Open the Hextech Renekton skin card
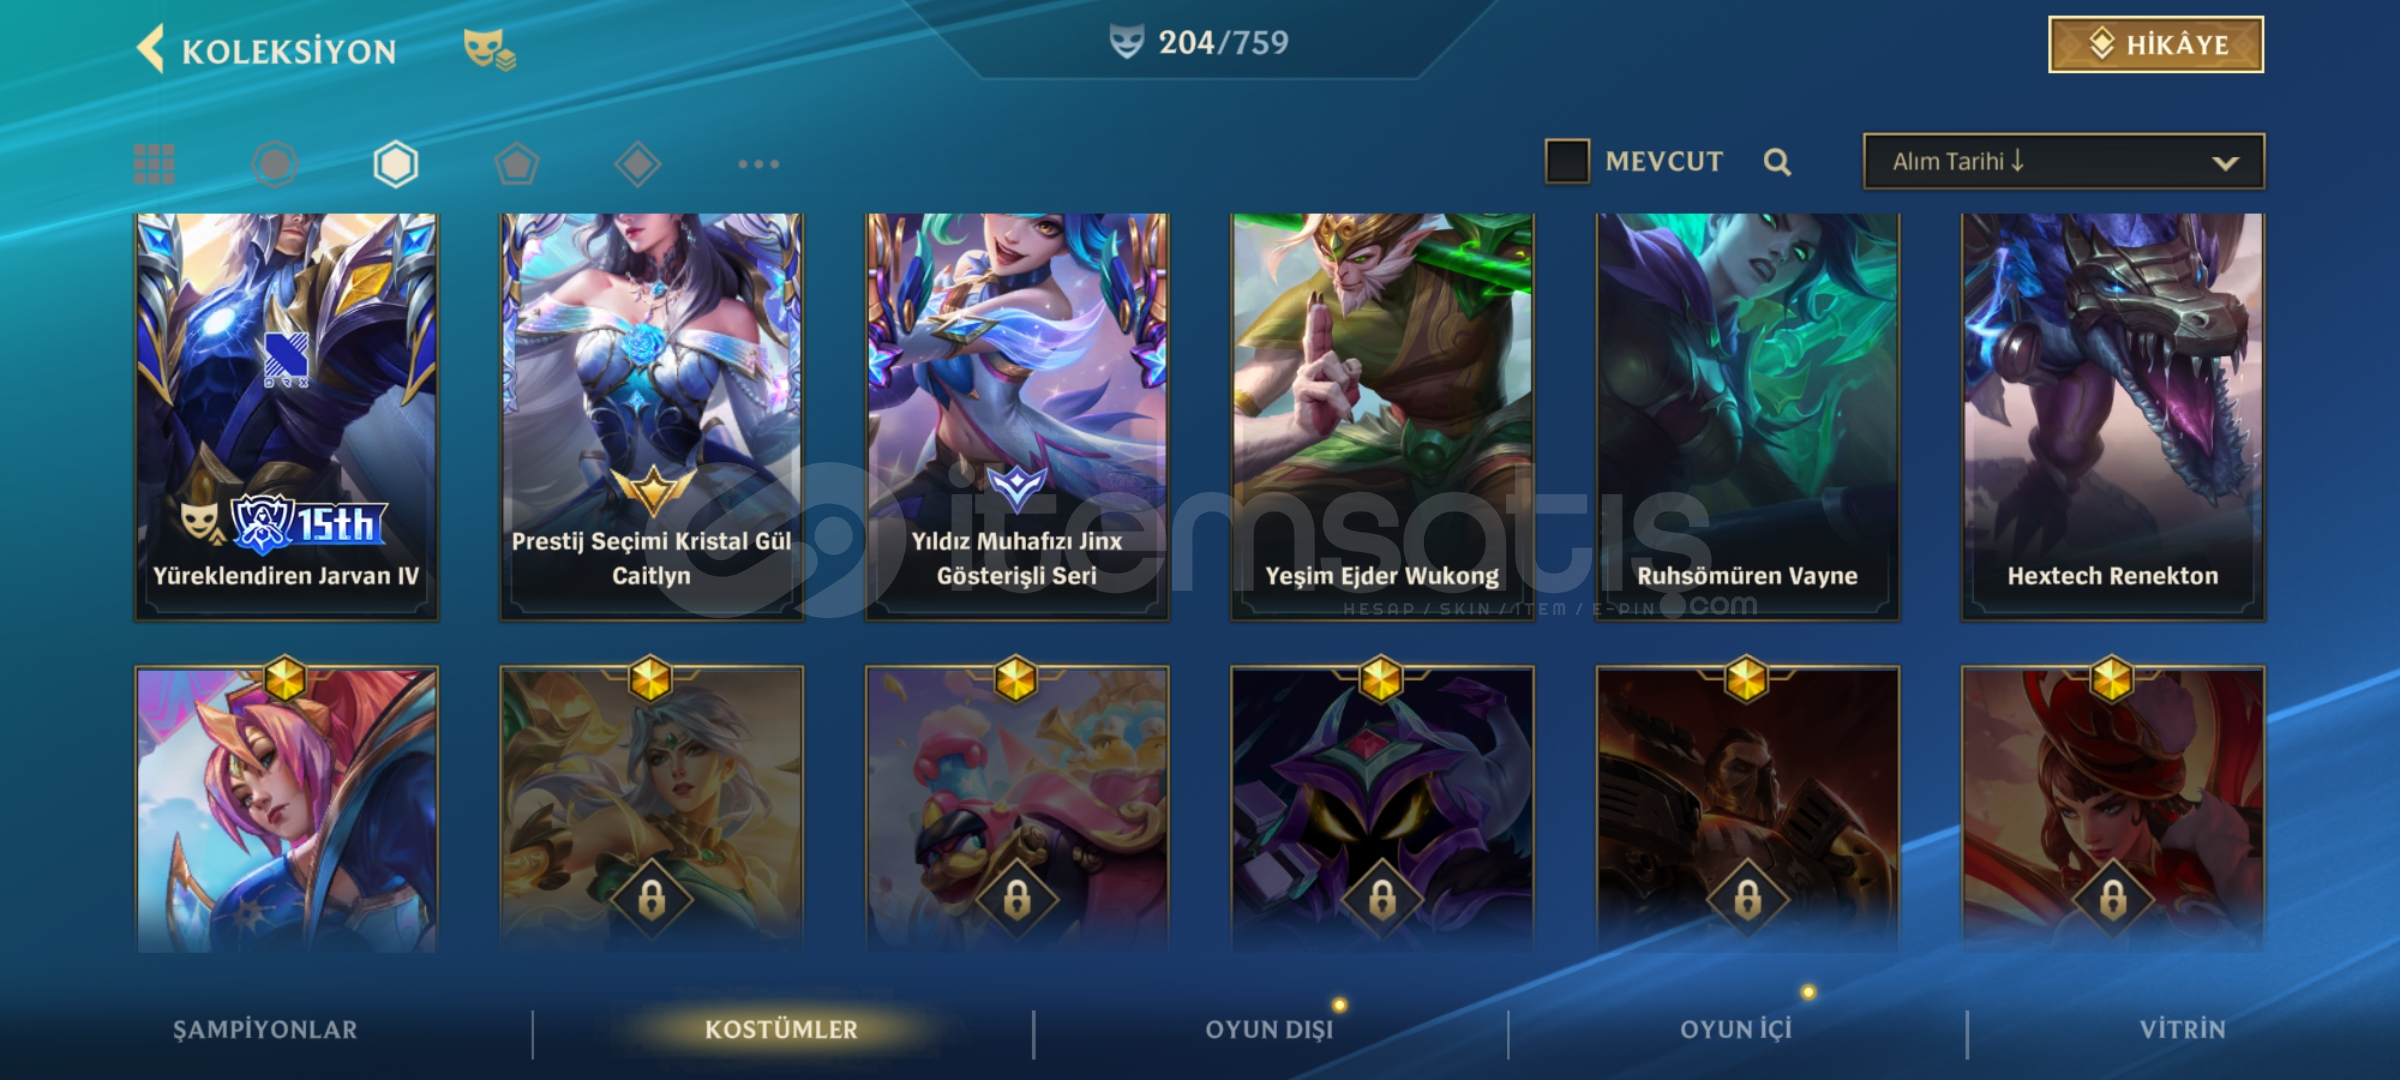2400x1080 pixels. coord(2112,417)
